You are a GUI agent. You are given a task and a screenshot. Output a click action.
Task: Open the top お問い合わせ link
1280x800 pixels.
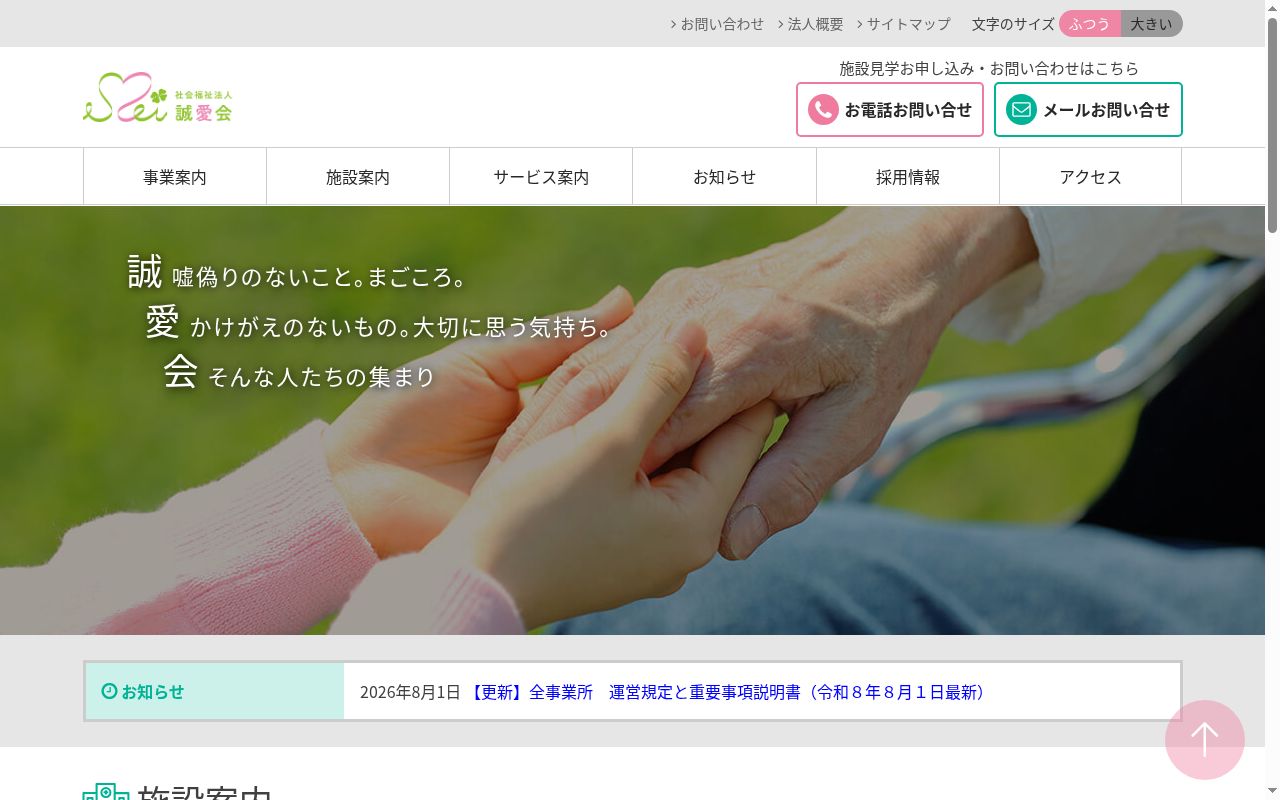722,24
